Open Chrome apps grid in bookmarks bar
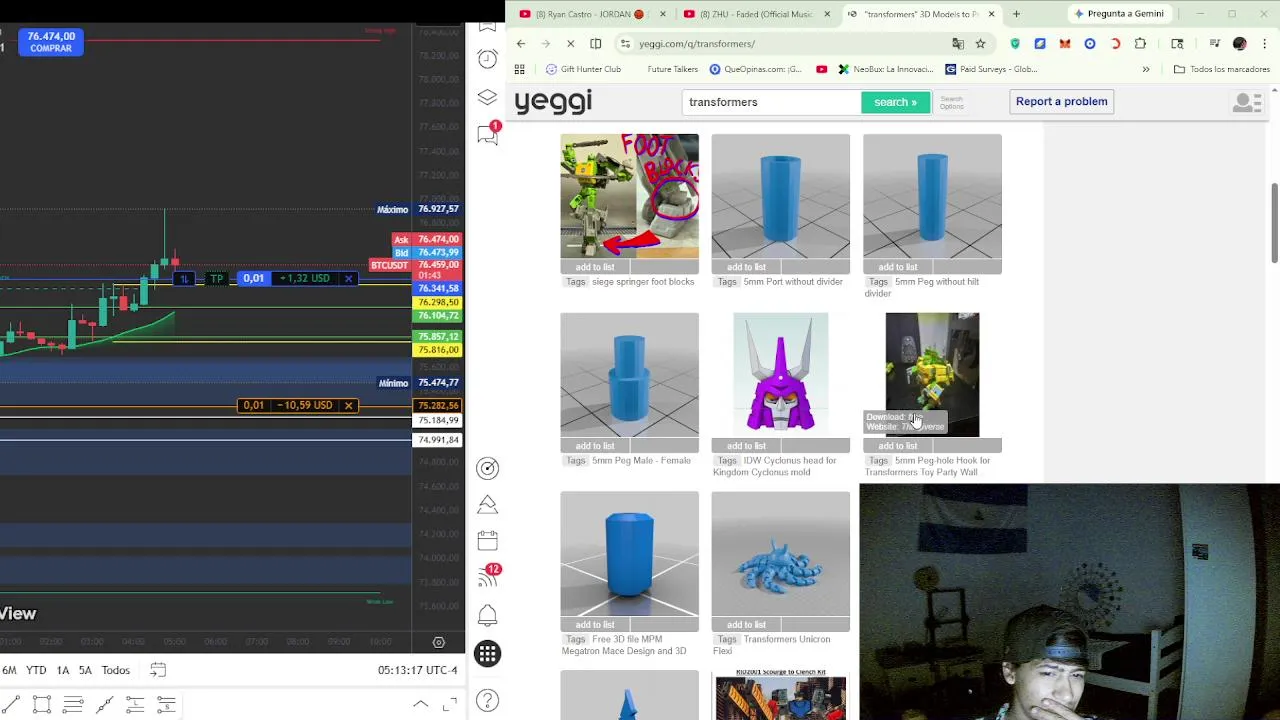Screen dimensions: 1280x720 (x=519, y=69)
